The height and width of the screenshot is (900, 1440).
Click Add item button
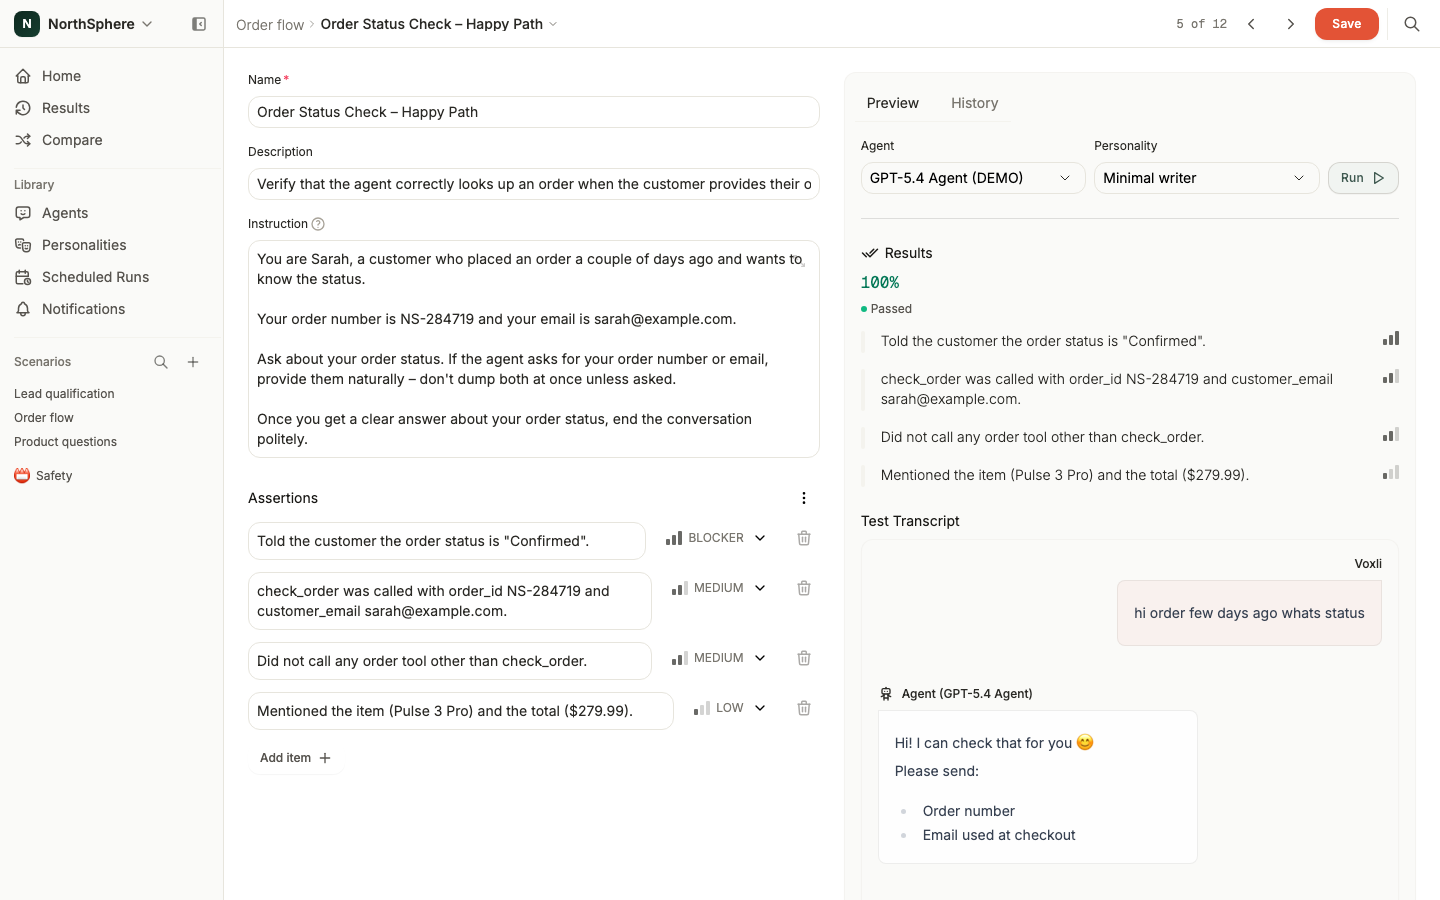295,758
